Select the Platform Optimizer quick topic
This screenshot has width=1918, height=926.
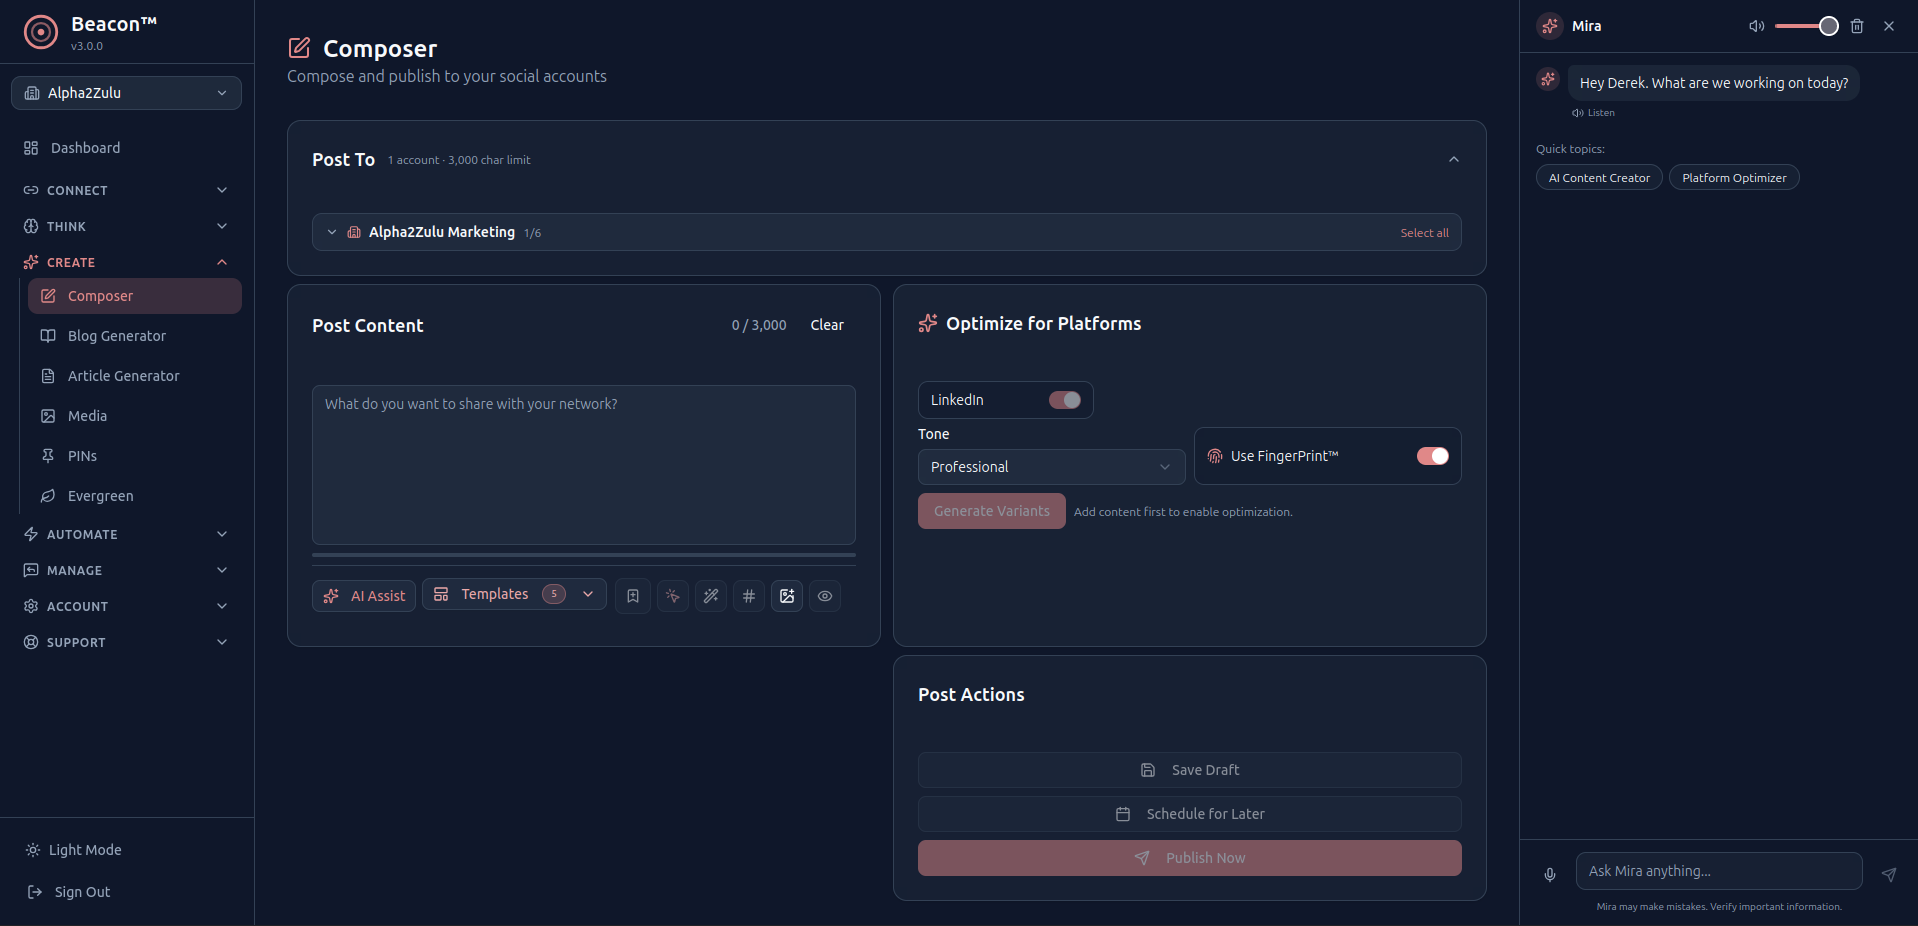click(1734, 178)
